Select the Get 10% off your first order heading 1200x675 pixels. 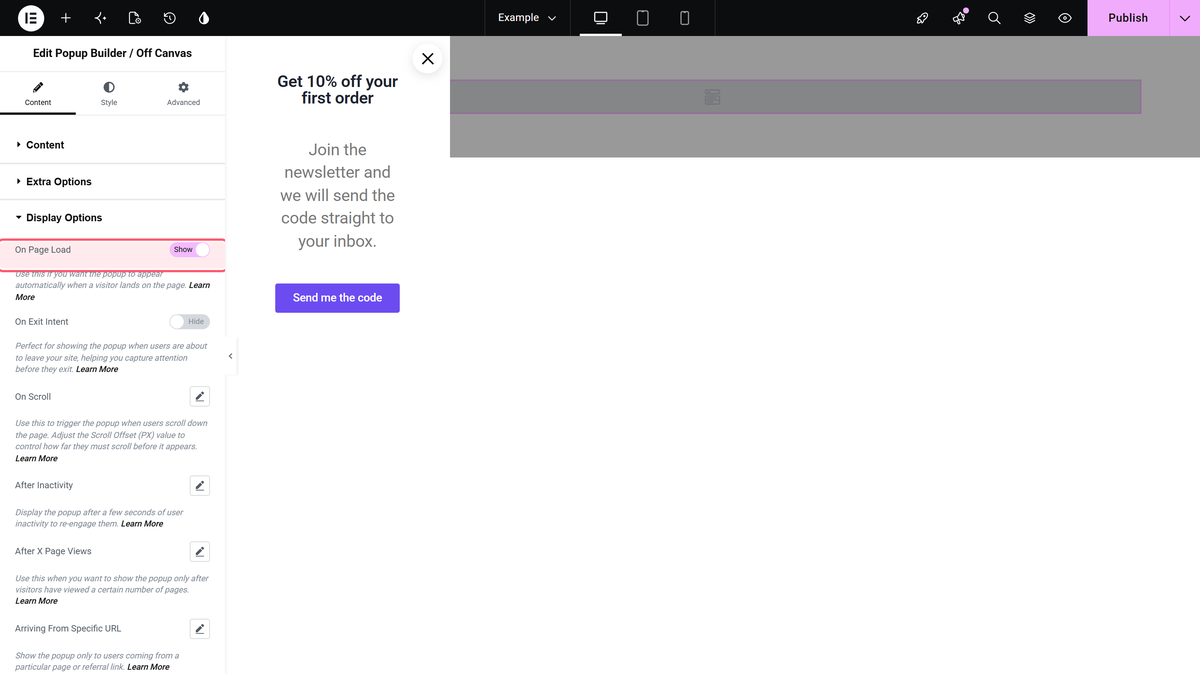pyautogui.click(x=337, y=90)
